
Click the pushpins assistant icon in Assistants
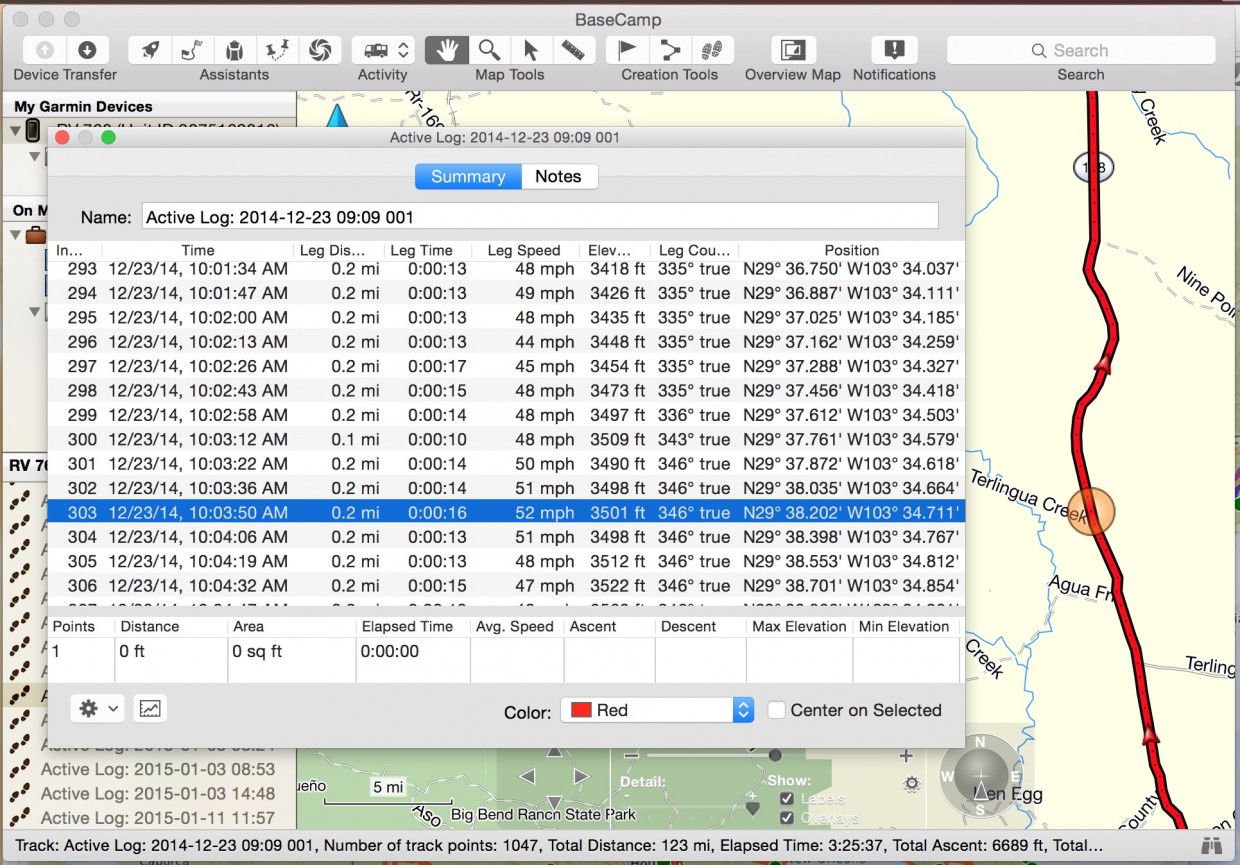pyautogui.click(x=276, y=50)
